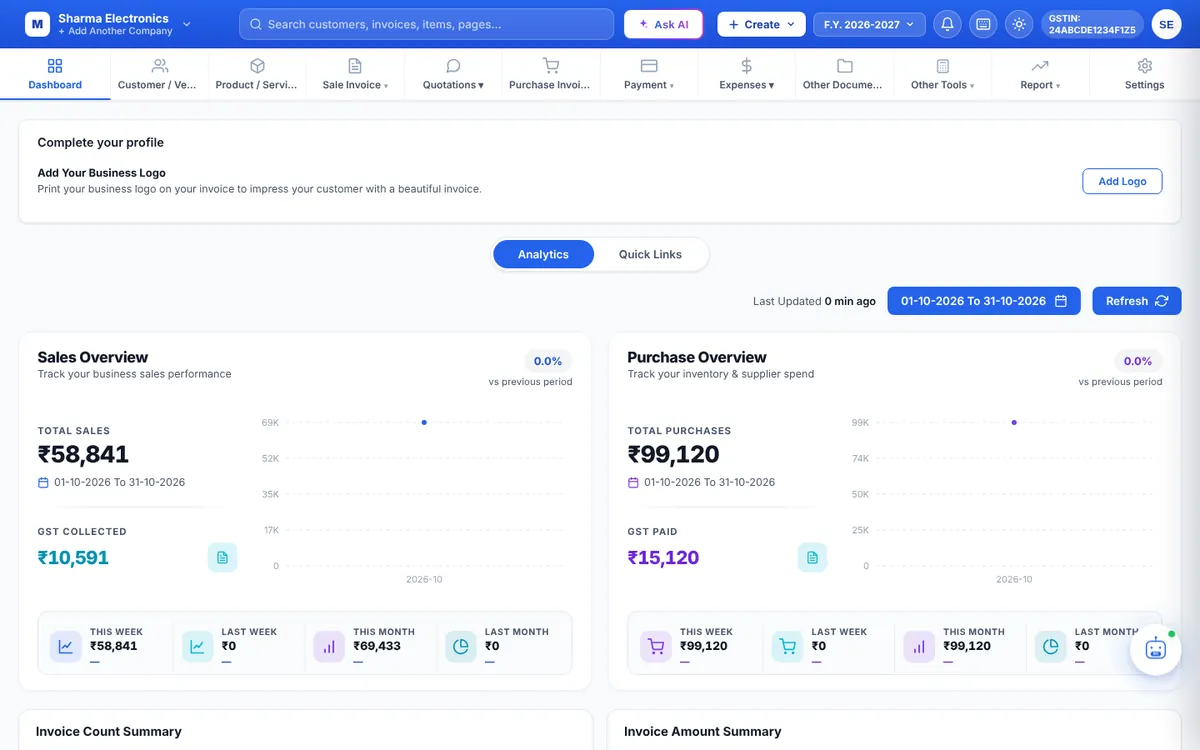
Task: Open the chatbot assistant robot icon
Action: click(1156, 649)
